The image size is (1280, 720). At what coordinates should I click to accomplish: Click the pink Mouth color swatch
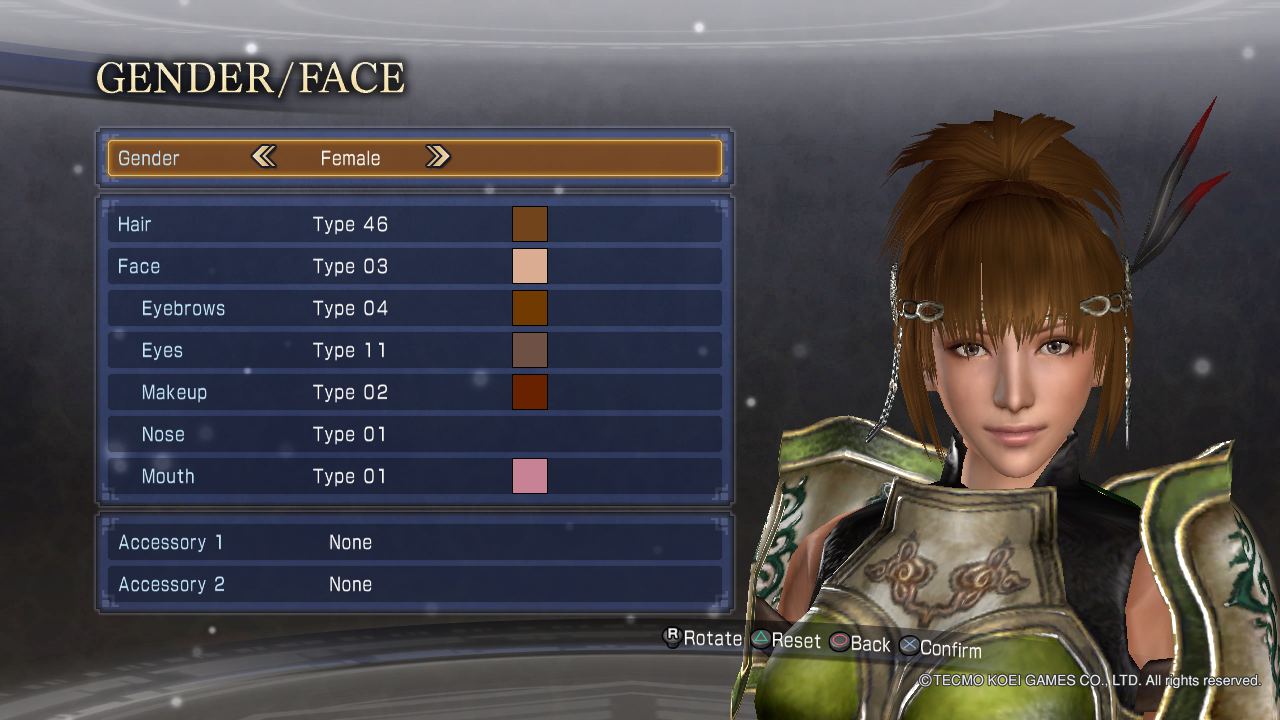tap(530, 476)
